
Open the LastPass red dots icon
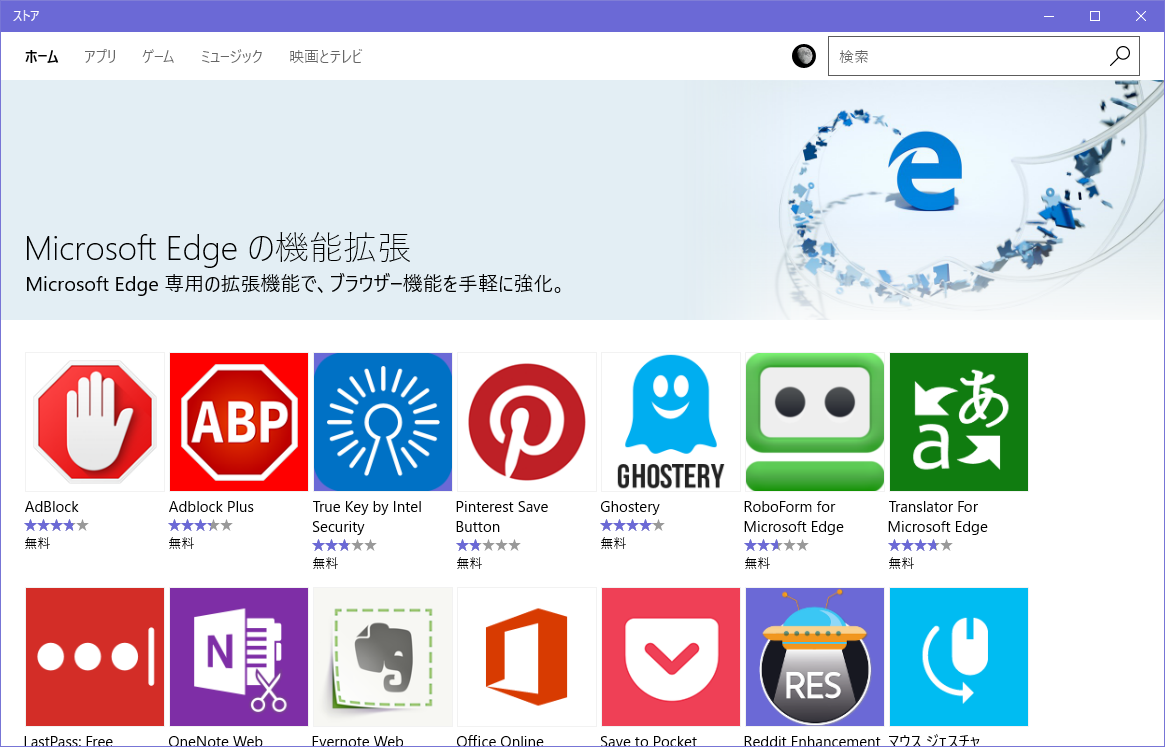(95, 657)
